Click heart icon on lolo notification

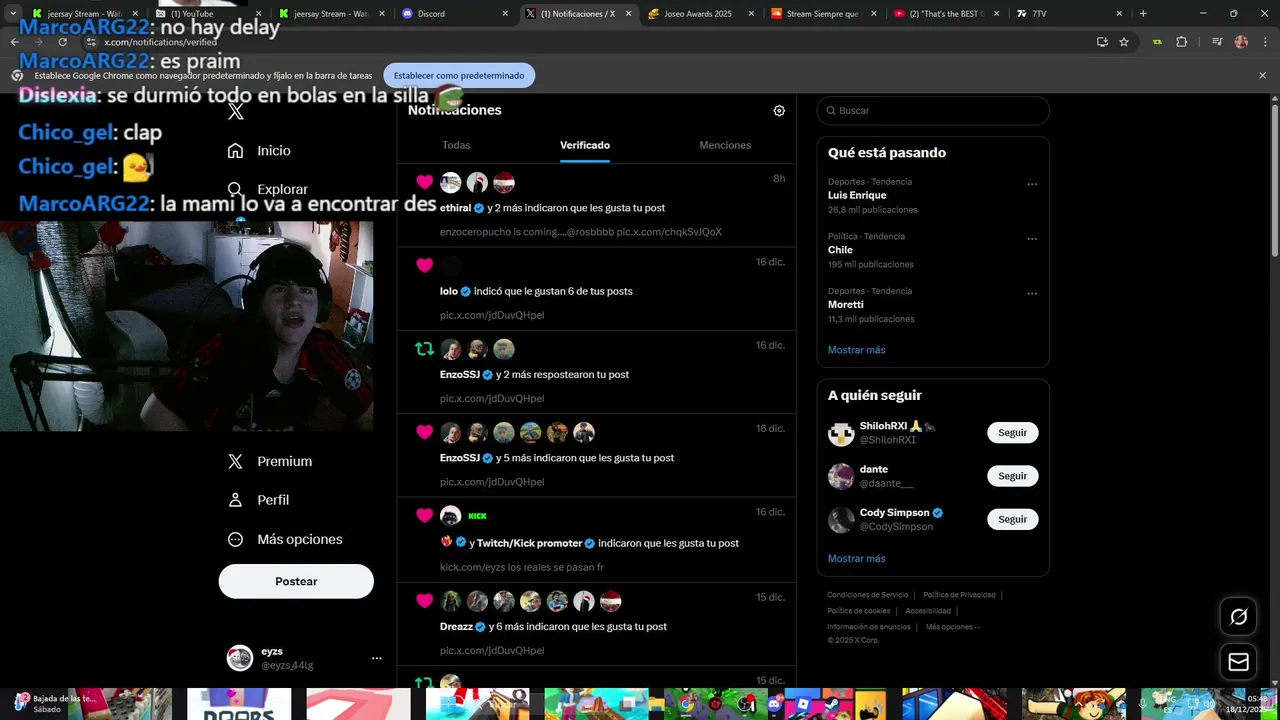point(425,265)
